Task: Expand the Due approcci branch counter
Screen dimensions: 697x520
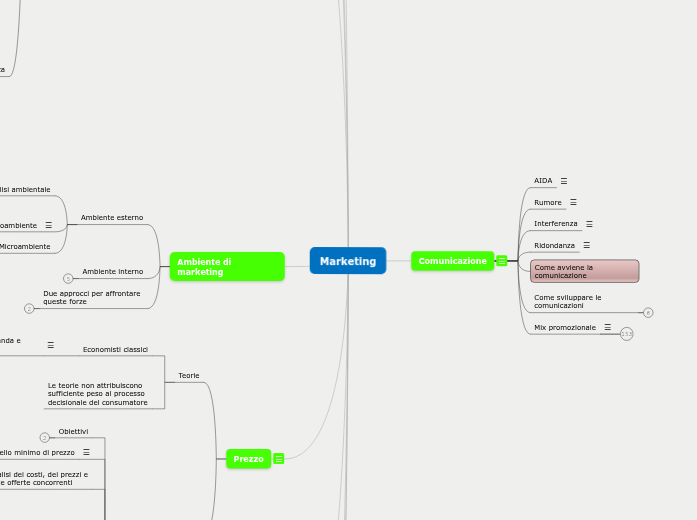Action: [x=29, y=308]
